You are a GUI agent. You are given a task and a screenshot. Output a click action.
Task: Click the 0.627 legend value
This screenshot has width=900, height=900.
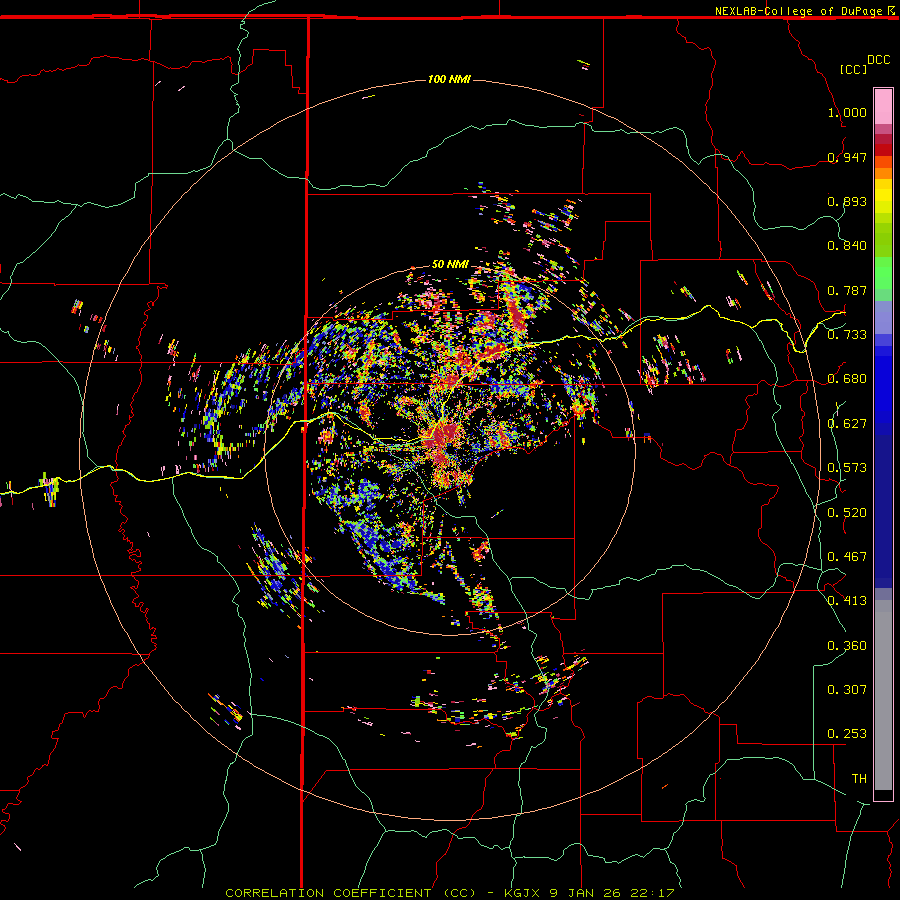(847, 424)
